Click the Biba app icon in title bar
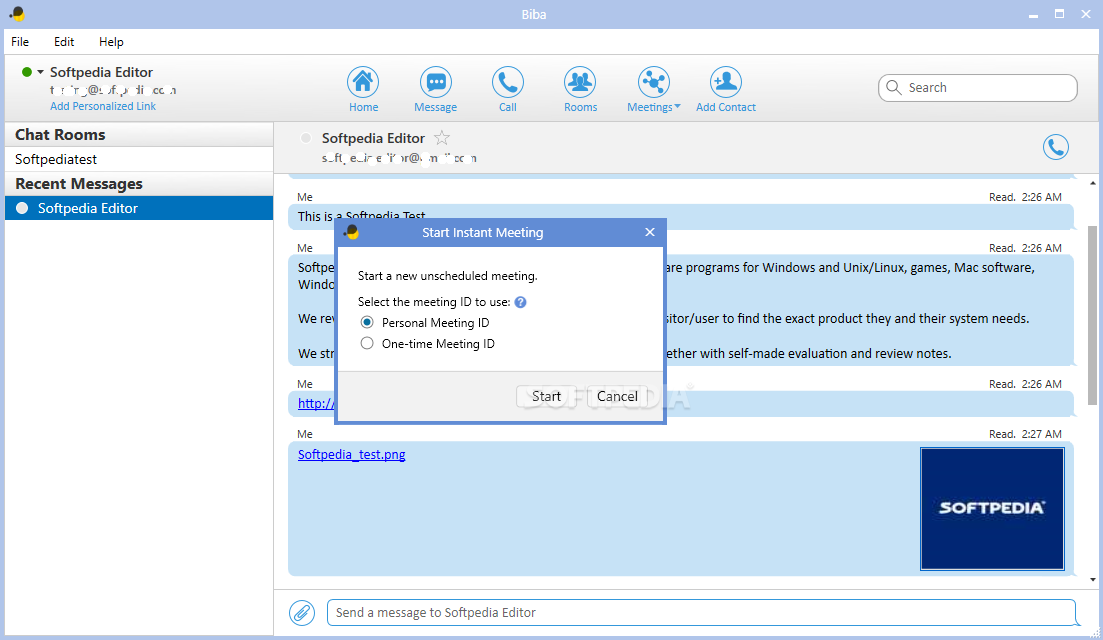The height and width of the screenshot is (640, 1103). tap(17, 13)
